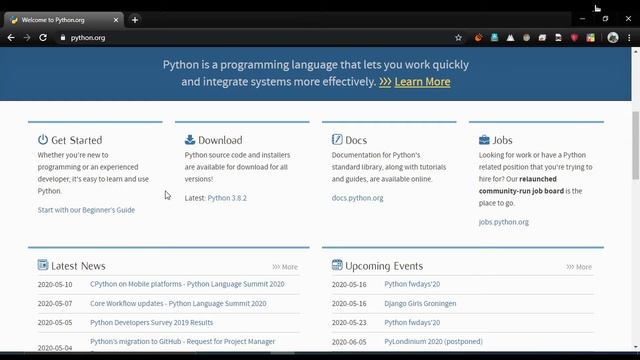
Task: Click the Latest News icon
Action: click(43, 265)
